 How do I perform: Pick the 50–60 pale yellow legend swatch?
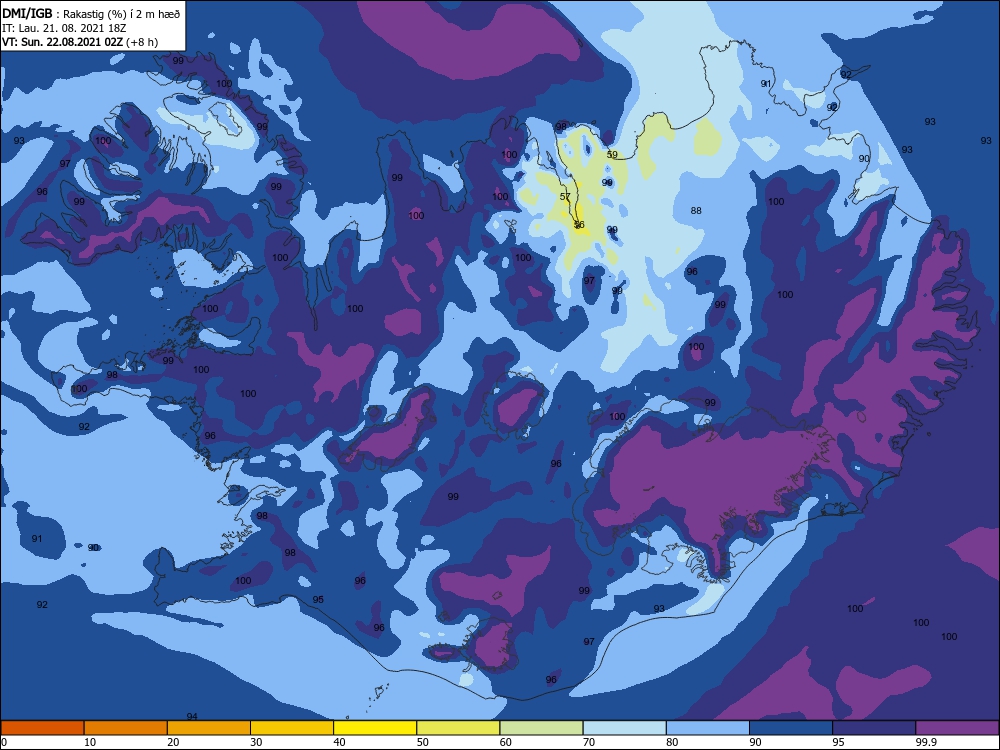(458, 728)
